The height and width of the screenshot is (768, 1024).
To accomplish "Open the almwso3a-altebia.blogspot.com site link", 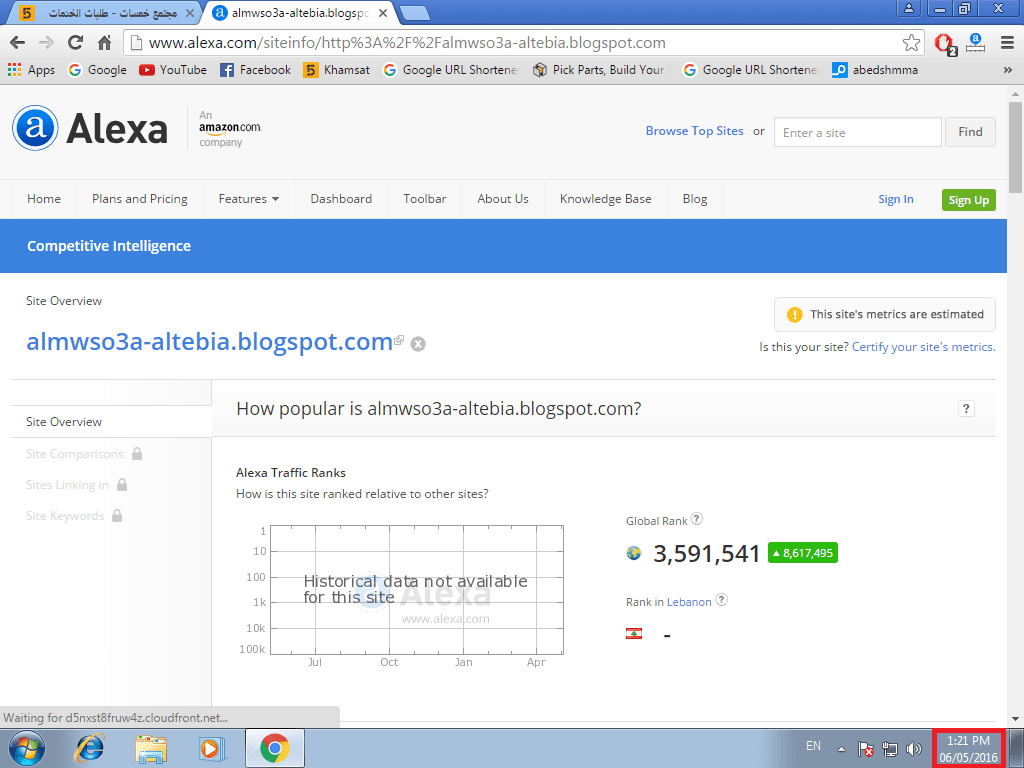I will [209, 342].
